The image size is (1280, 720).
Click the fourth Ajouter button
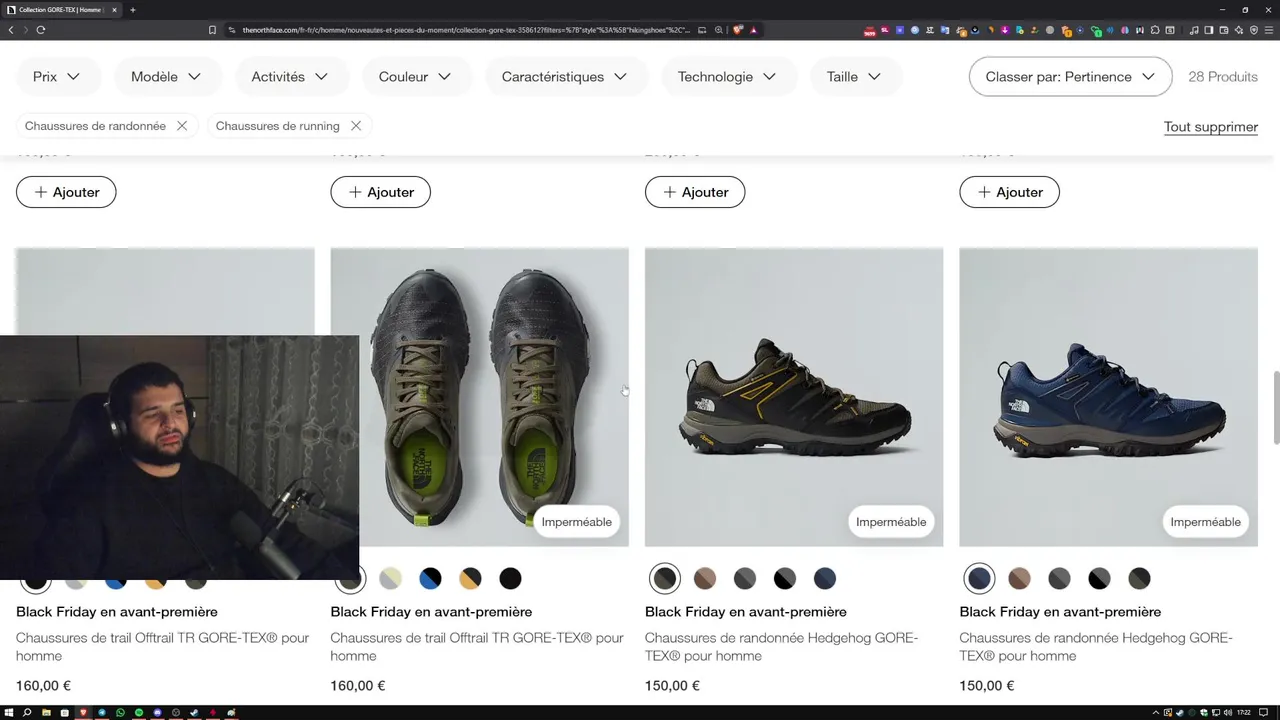click(x=1009, y=192)
